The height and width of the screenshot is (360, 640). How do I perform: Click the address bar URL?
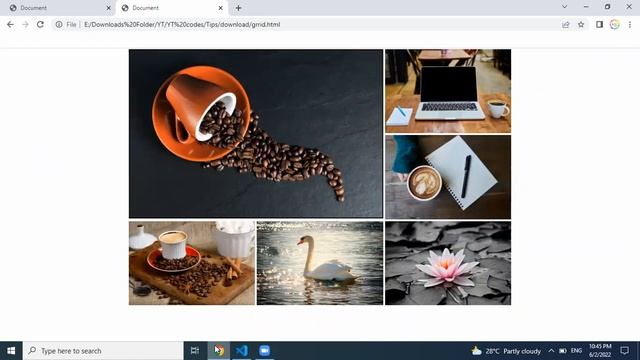182,24
